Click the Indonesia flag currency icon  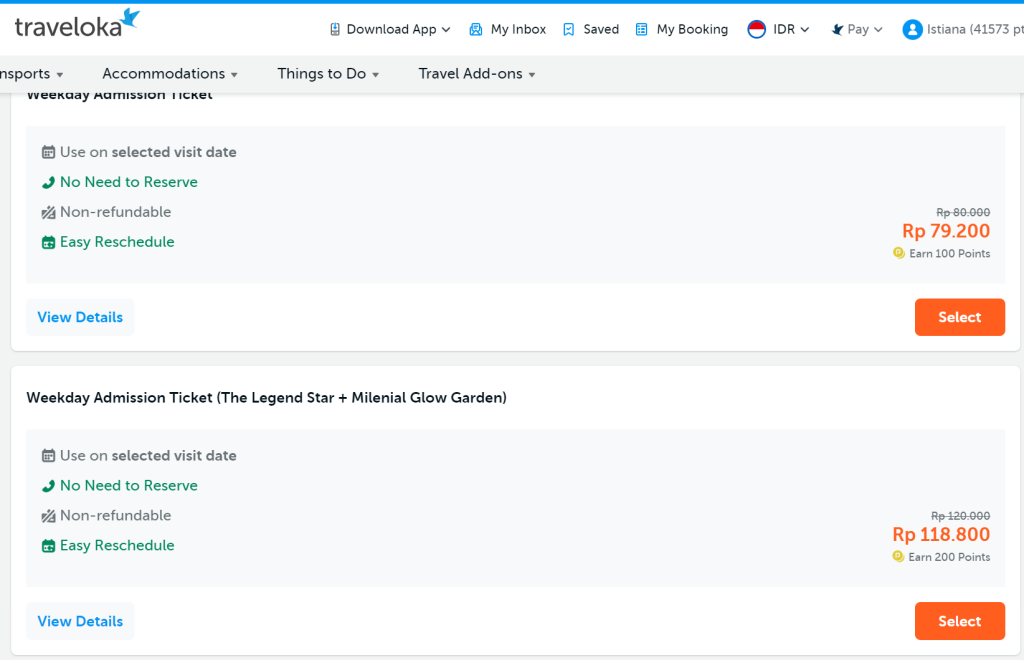point(757,29)
